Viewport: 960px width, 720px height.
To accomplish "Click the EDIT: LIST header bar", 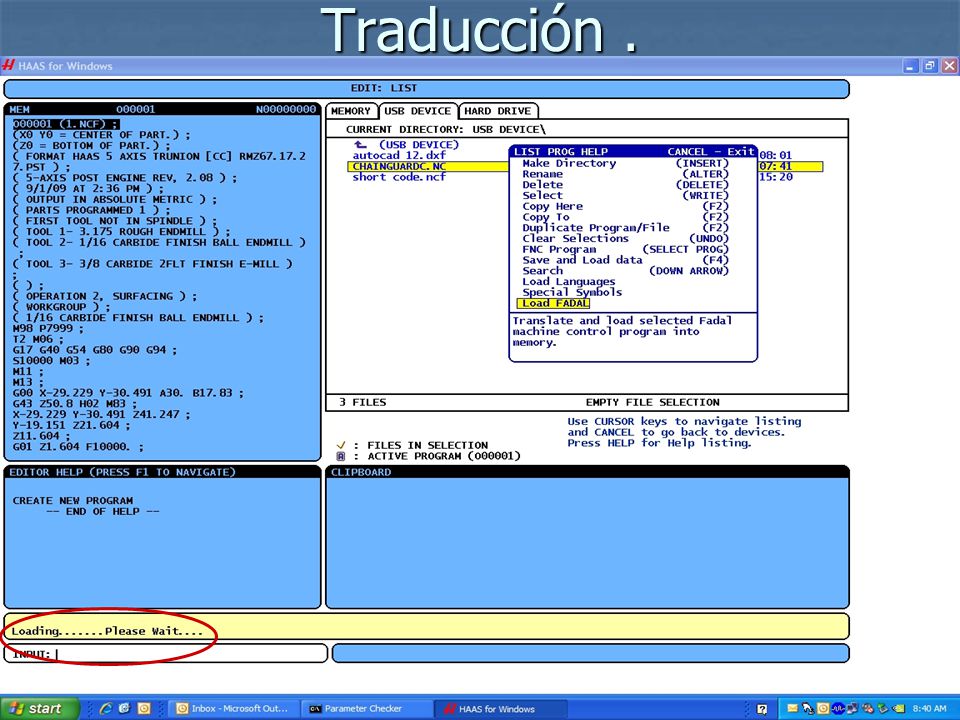I will [x=426, y=88].
